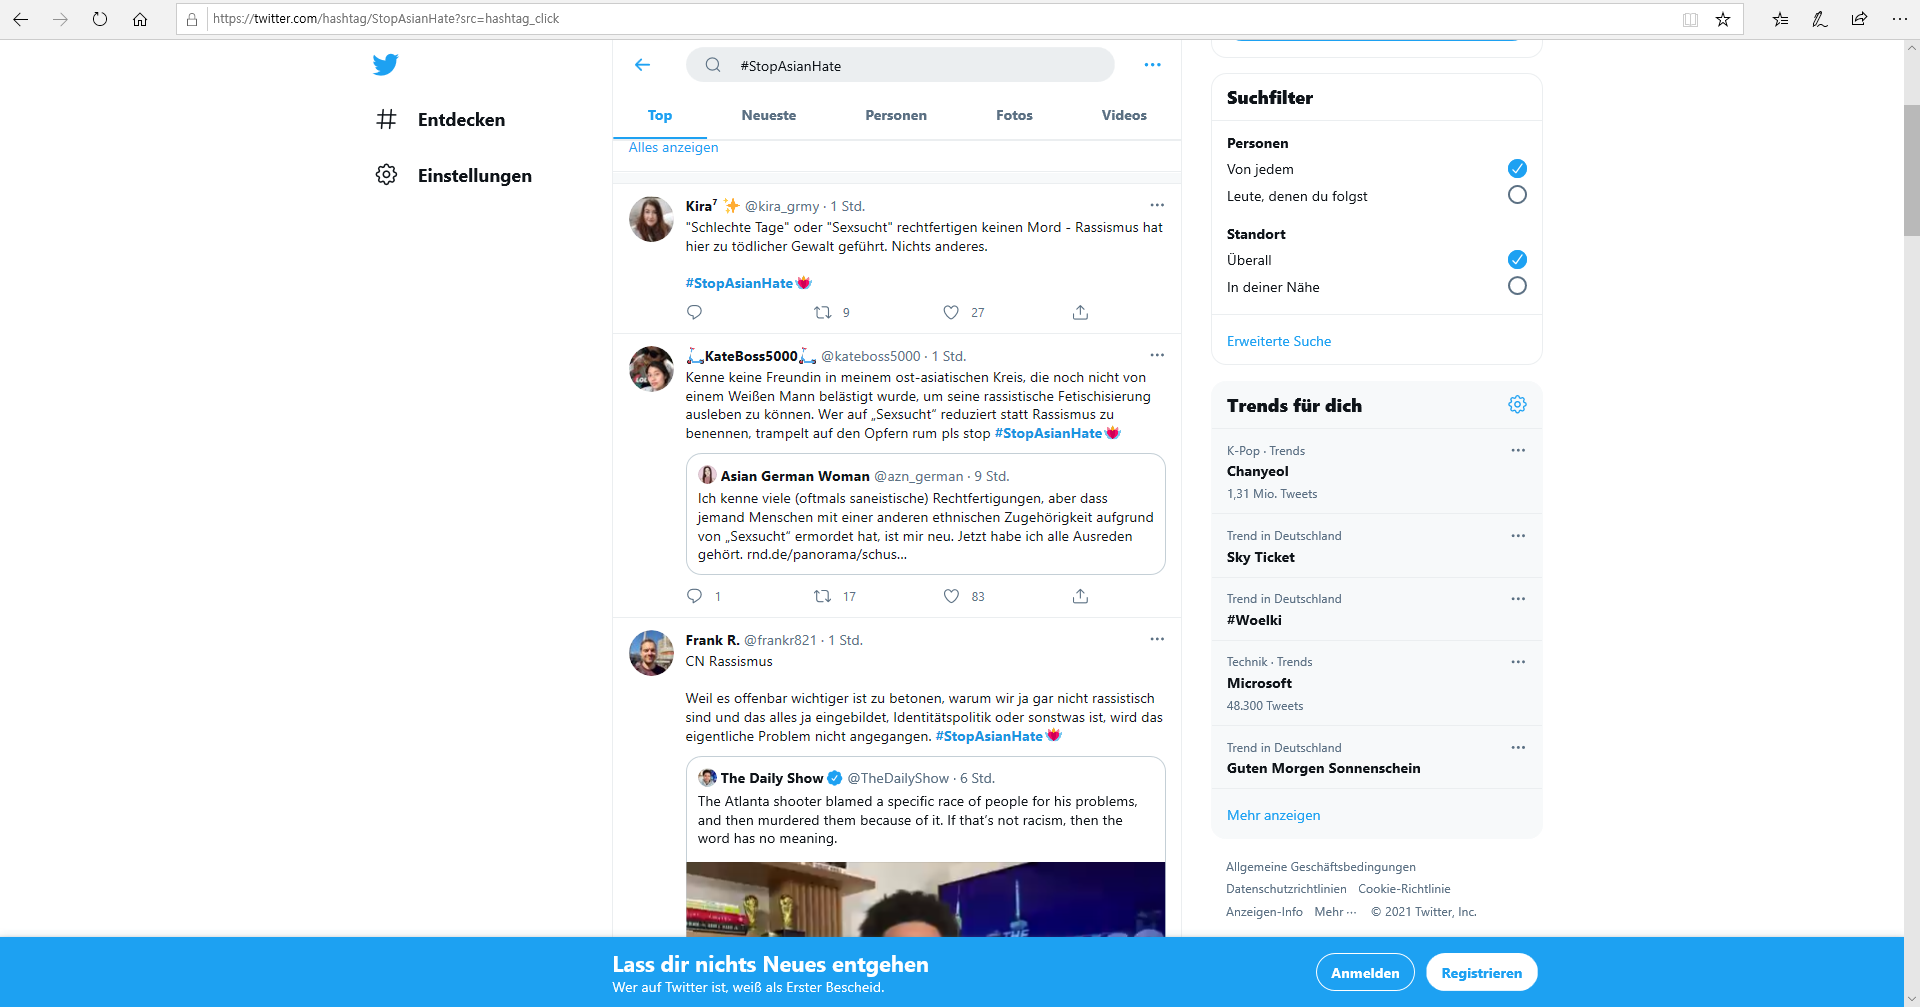This screenshot has width=1922, height=1007.
Task: Go back with the blue arrow
Action: click(642, 65)
